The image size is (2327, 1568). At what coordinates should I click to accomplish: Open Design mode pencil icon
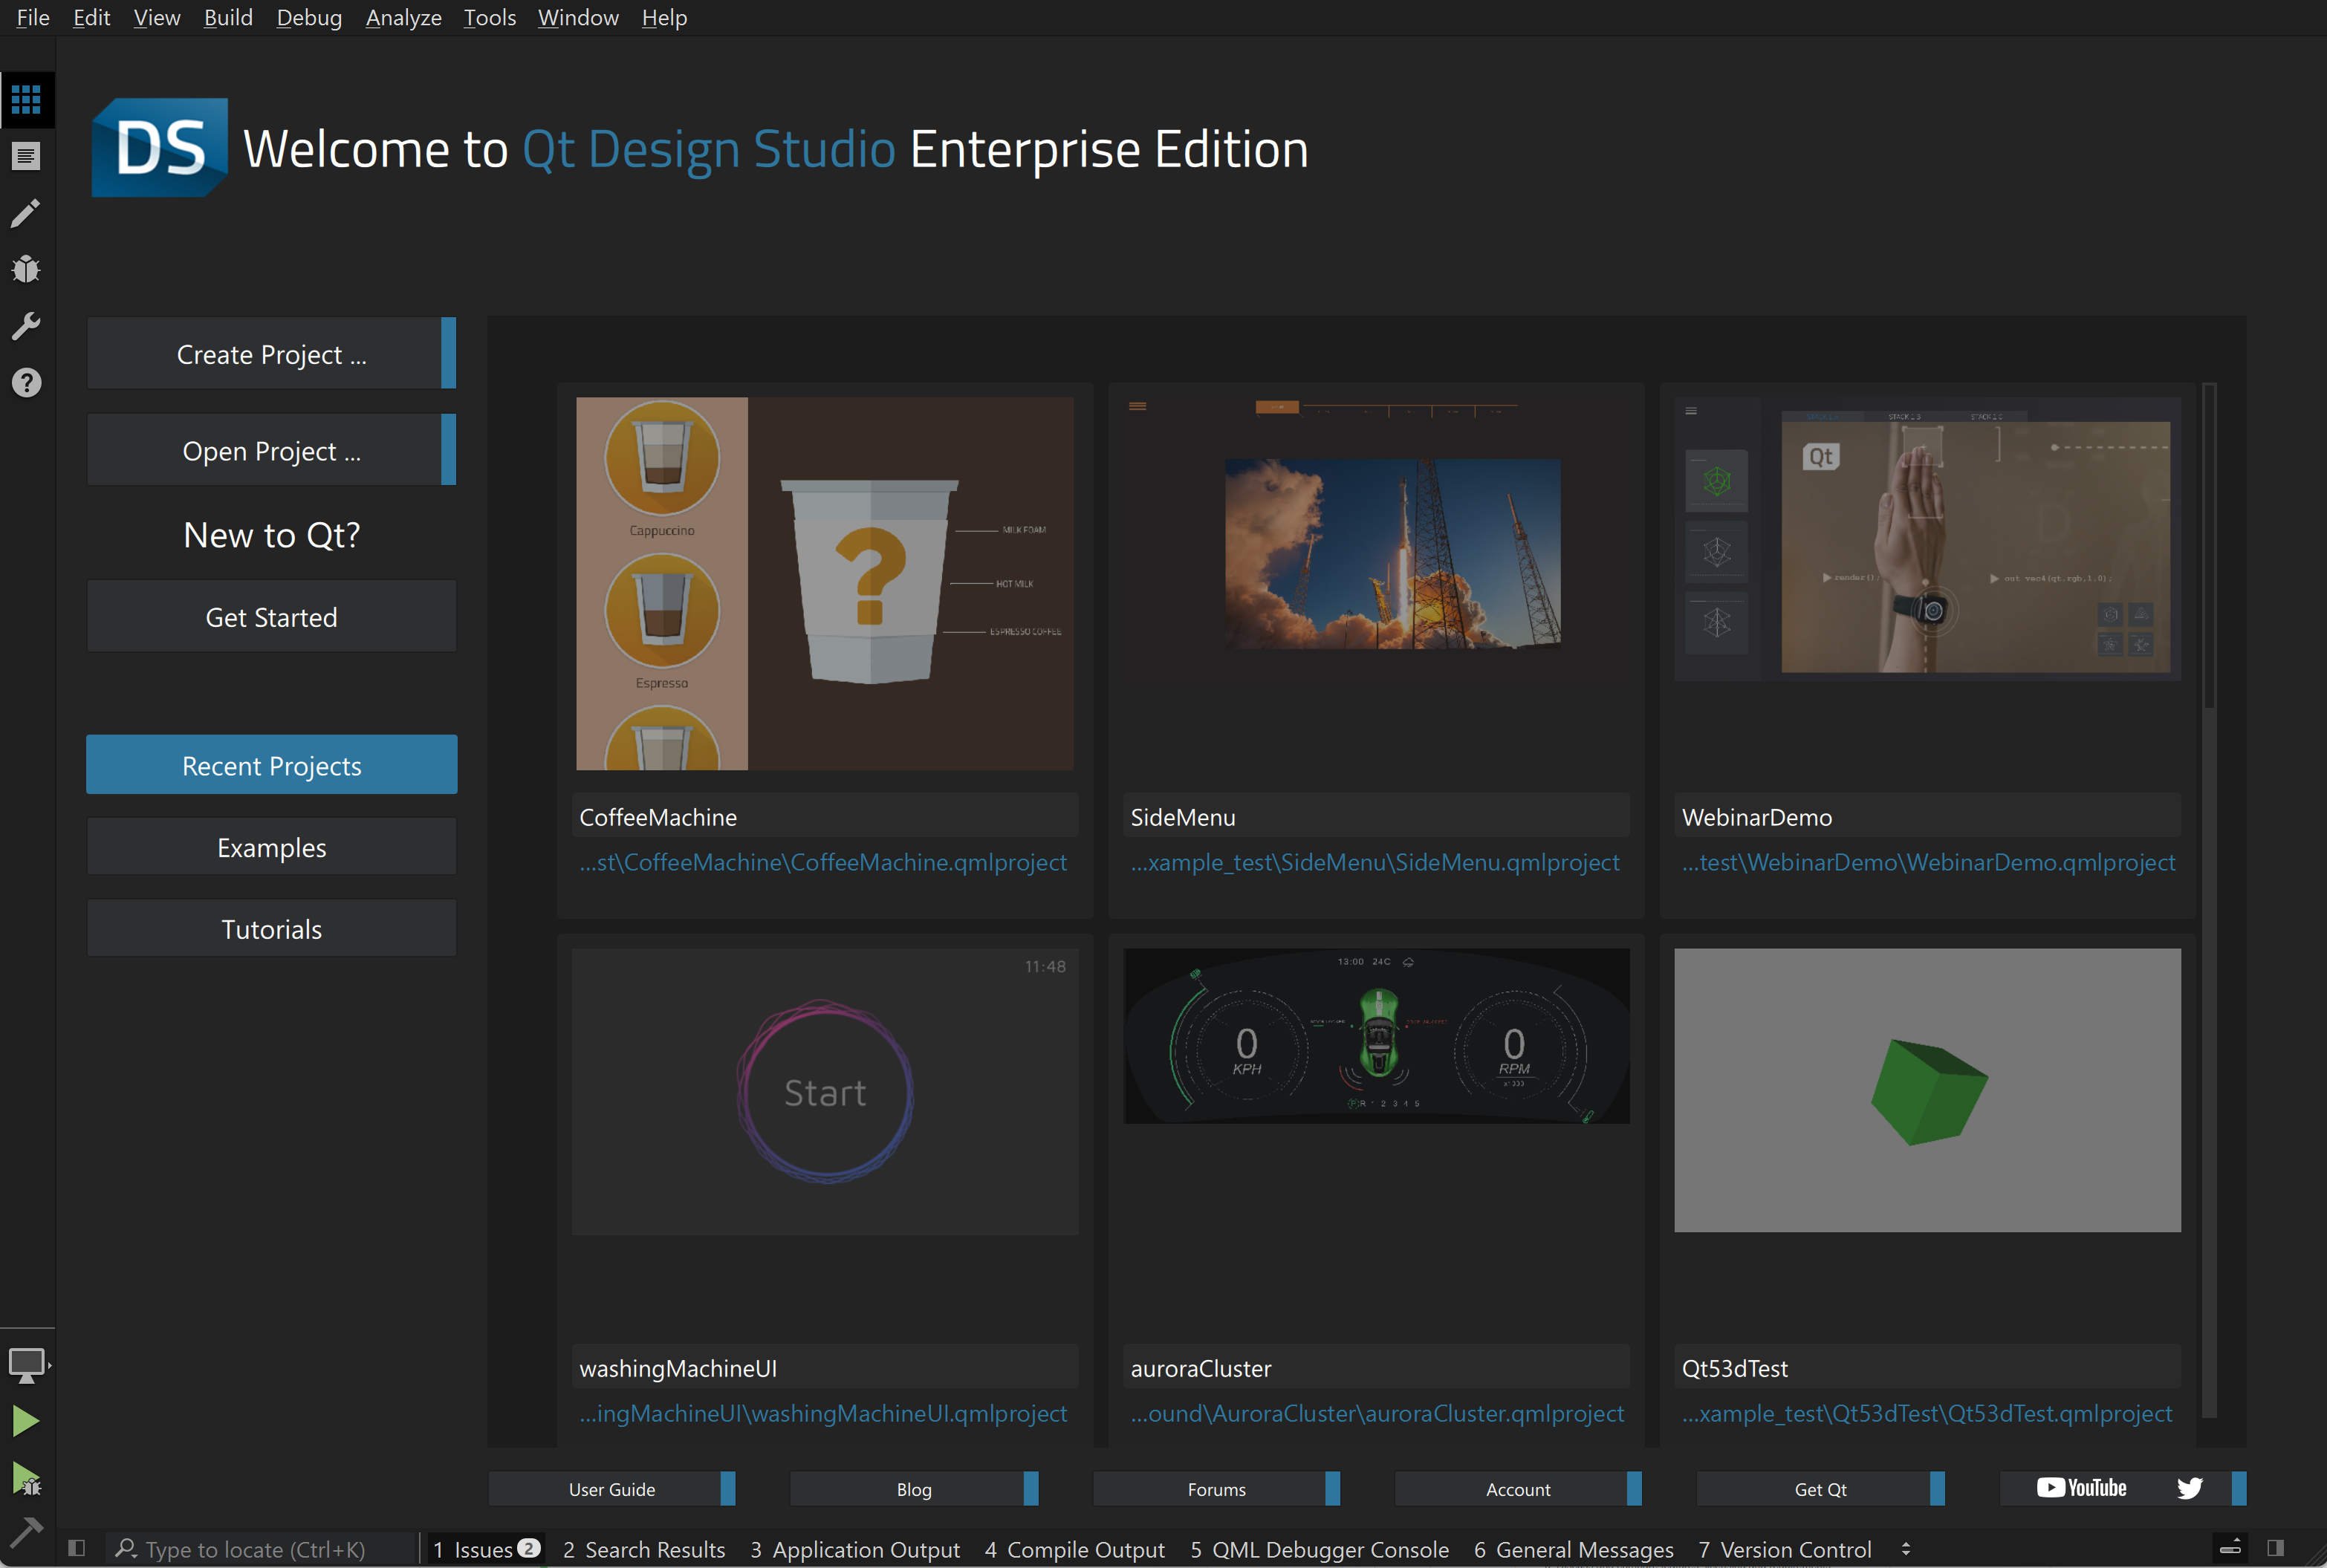pyautogui.click(x=26, y=212)
